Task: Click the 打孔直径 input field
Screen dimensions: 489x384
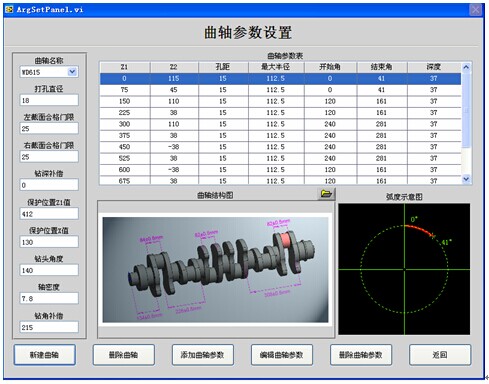Action: [x=49, y=100]
